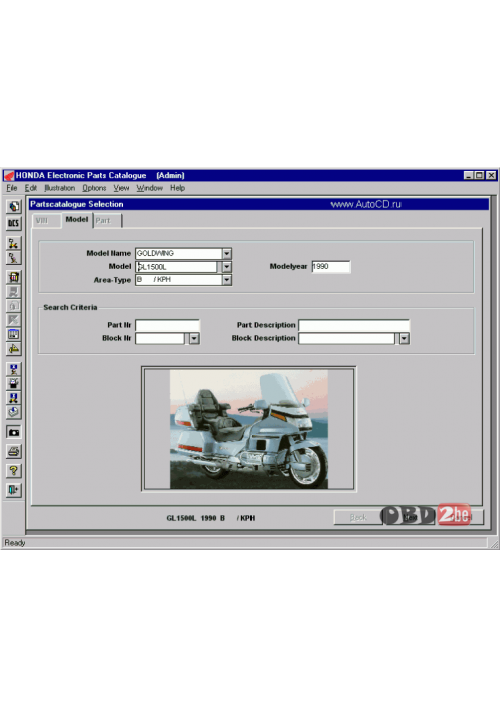
Task: Open help via yellow question mark icon
Action: 13,471
